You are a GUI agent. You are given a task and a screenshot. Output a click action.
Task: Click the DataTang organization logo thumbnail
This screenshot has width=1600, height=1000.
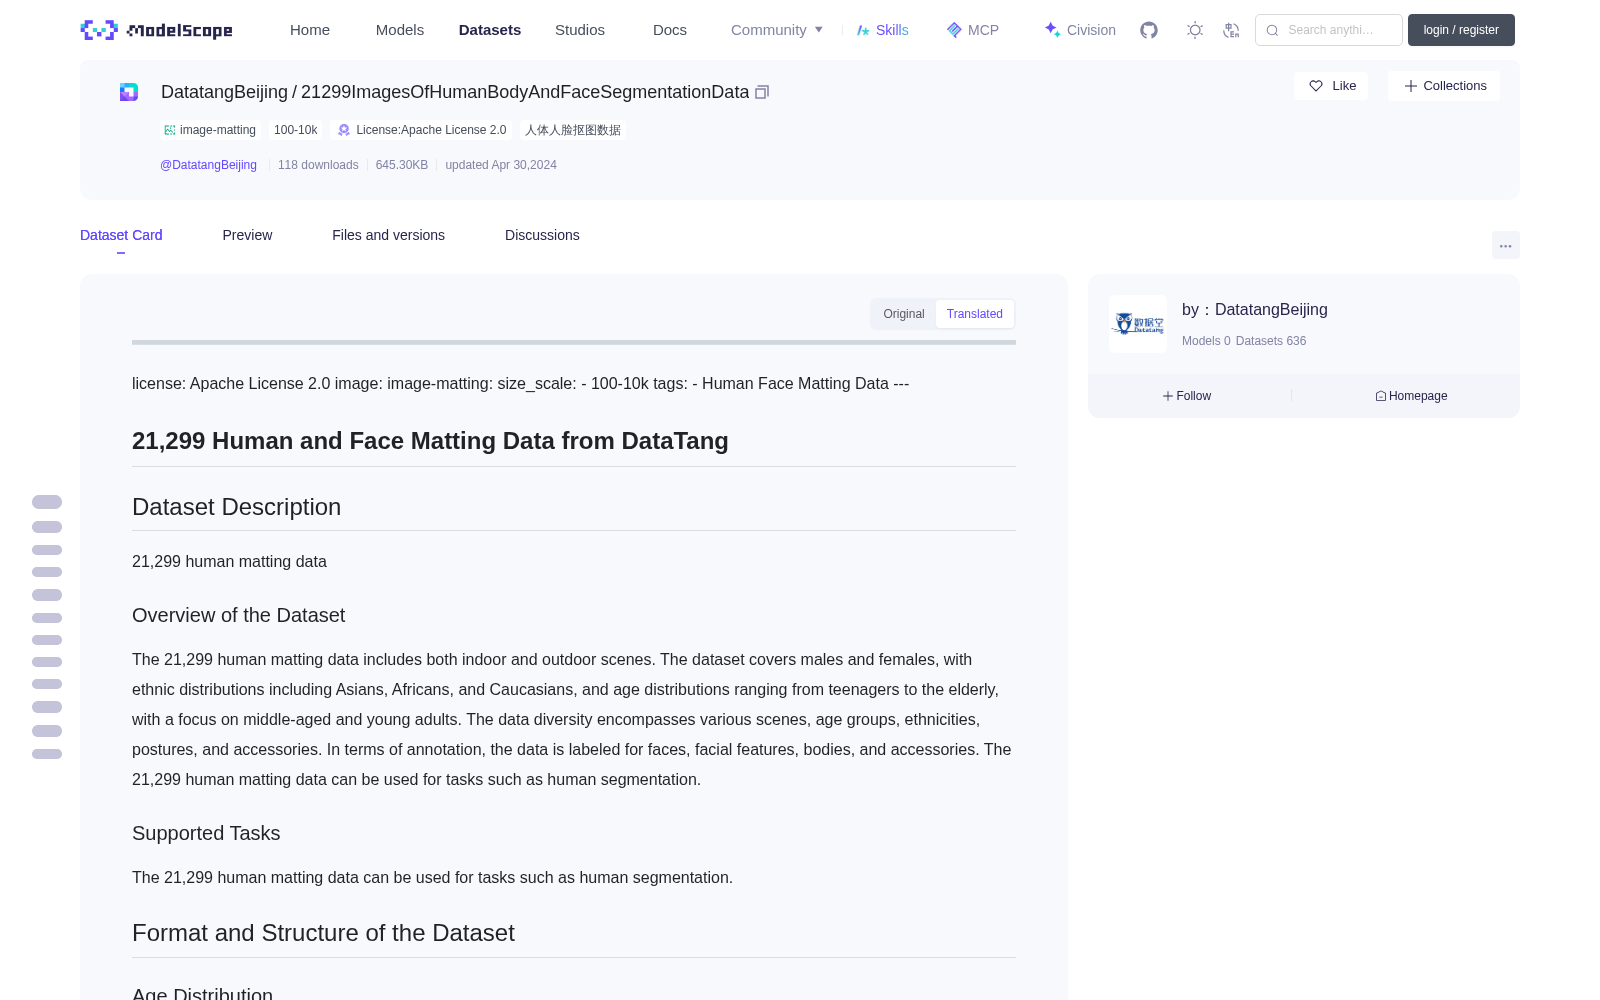1138,324
